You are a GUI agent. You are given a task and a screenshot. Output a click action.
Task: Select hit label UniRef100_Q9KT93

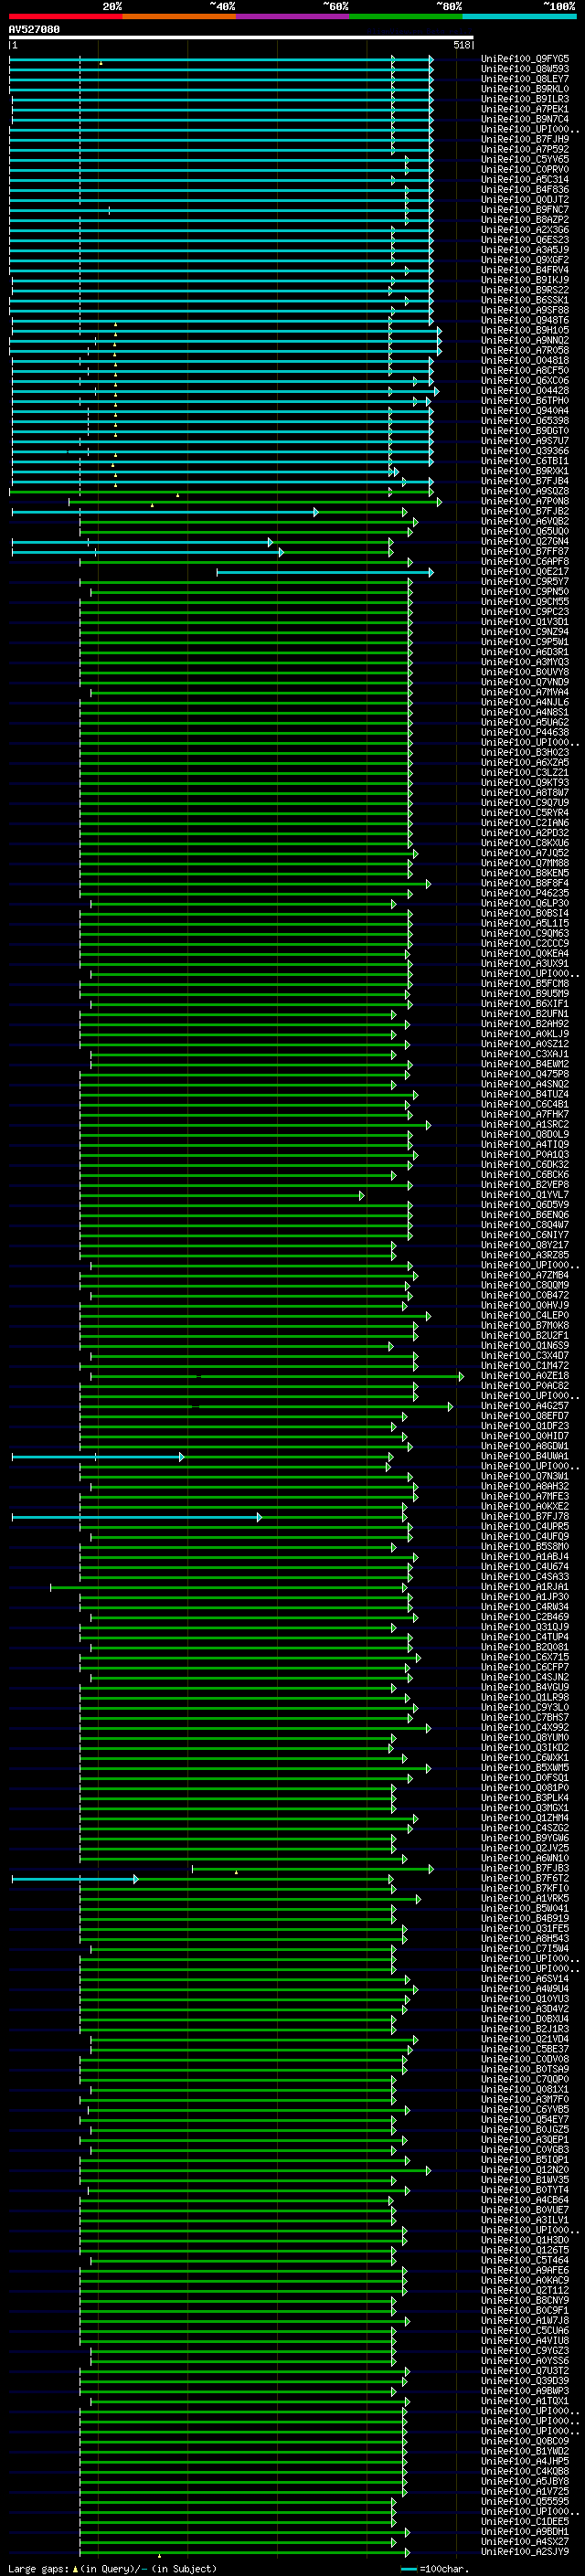525,783
